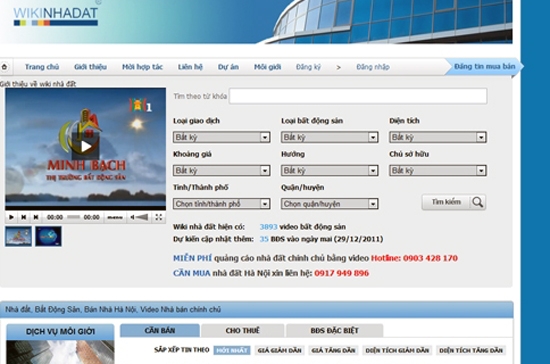The height and width of the screenshot is (364, 550).
Task: Click phone number 0917 949 896
Action: pos(341,273)
